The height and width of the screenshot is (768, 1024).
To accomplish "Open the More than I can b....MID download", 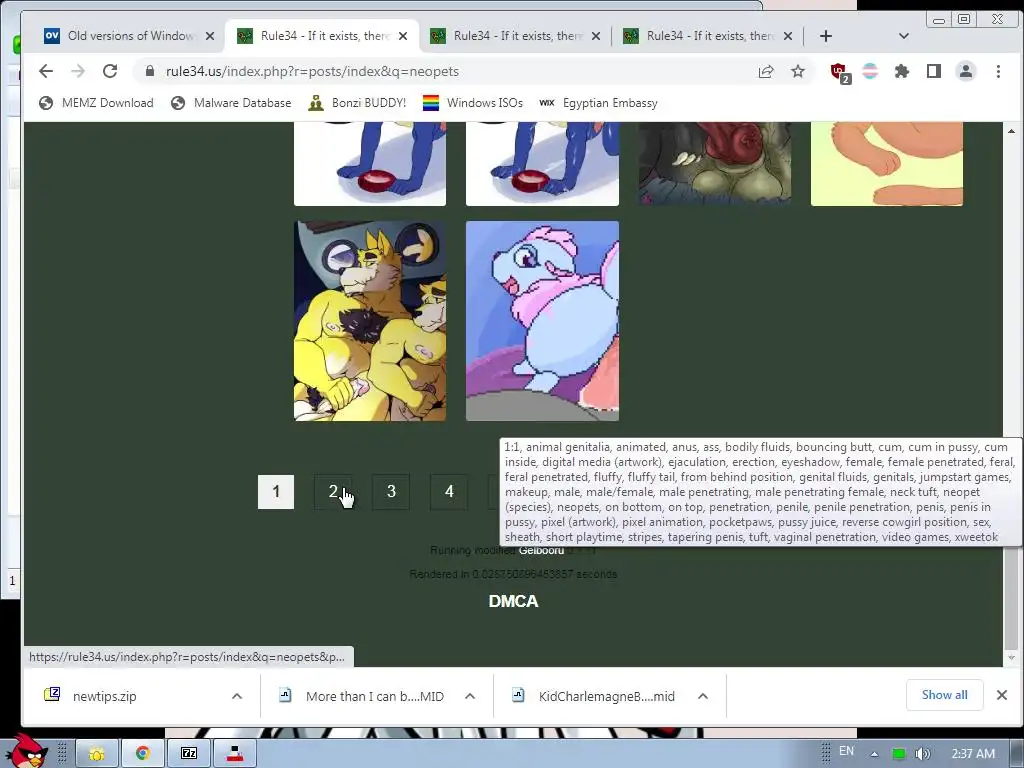I will [374, 696].
